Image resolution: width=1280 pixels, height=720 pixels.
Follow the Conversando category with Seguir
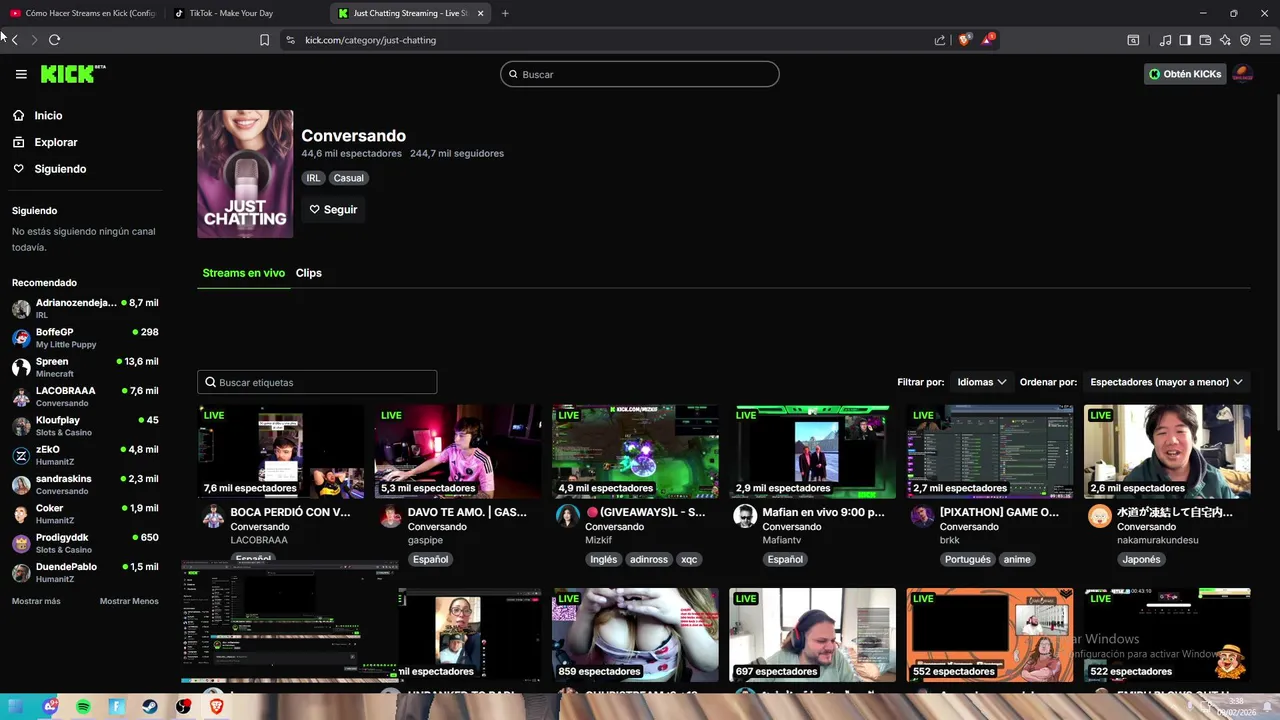click(x=333, y=210)
